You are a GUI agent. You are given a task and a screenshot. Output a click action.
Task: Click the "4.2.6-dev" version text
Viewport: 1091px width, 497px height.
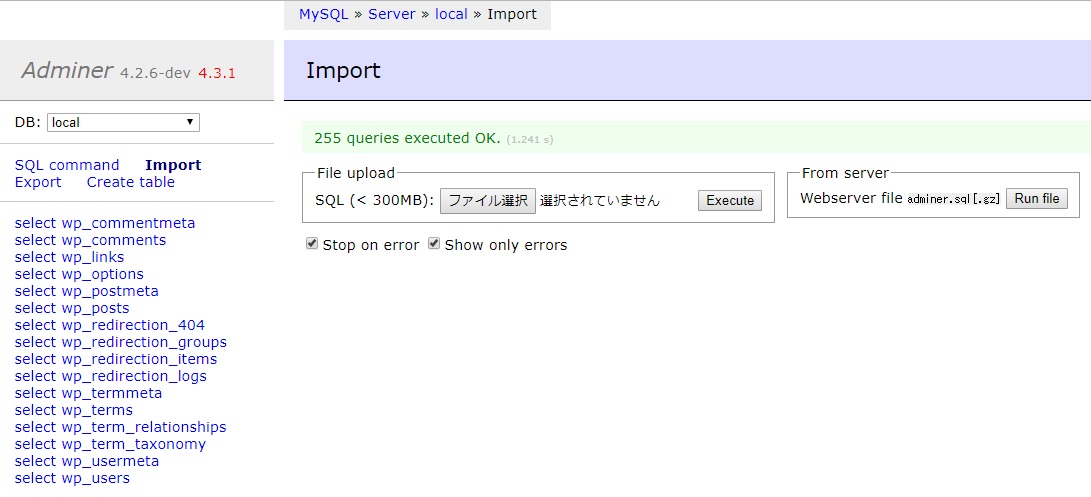pos(155,72)
